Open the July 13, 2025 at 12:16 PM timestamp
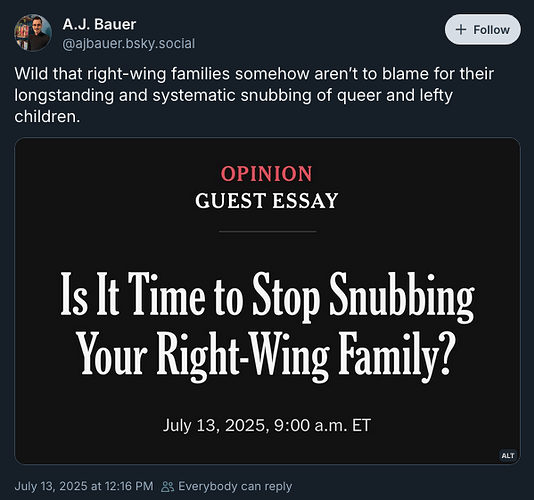The height and width of the screenshot is (500, 534). click(84, 486)
